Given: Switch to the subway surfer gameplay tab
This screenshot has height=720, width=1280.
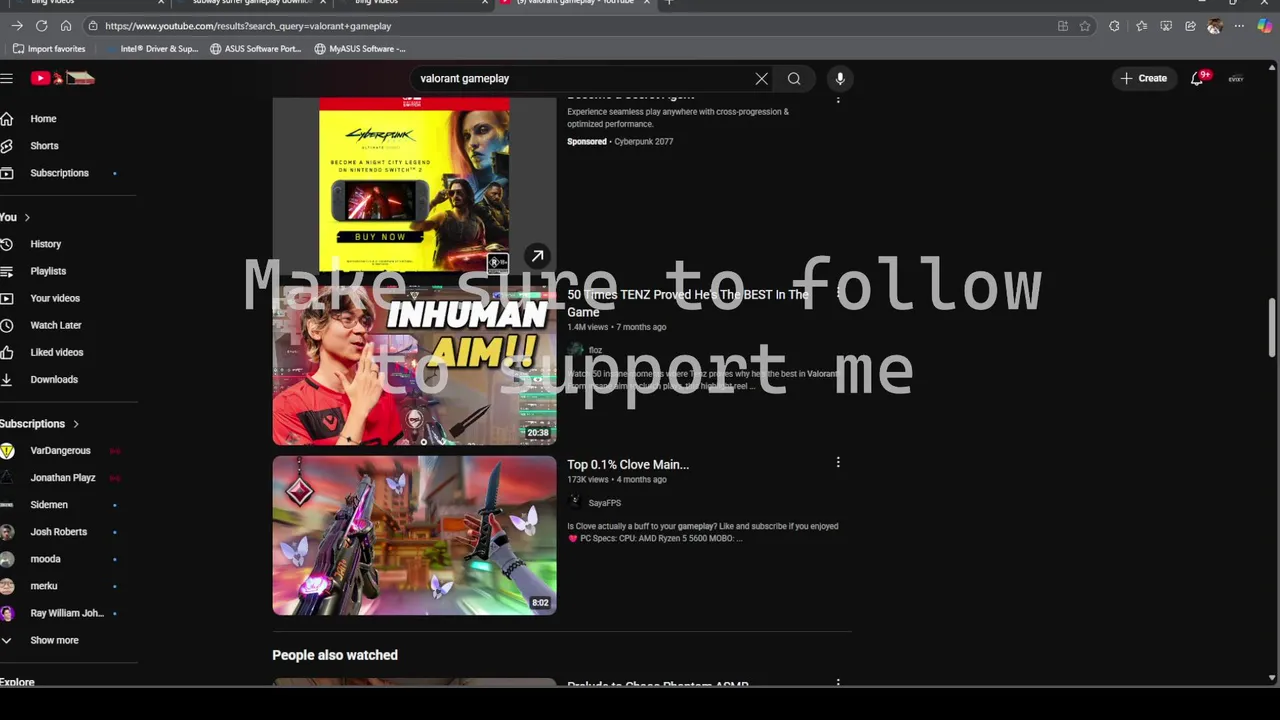Looking at the screenshot, I should click(x=252, y=2).
